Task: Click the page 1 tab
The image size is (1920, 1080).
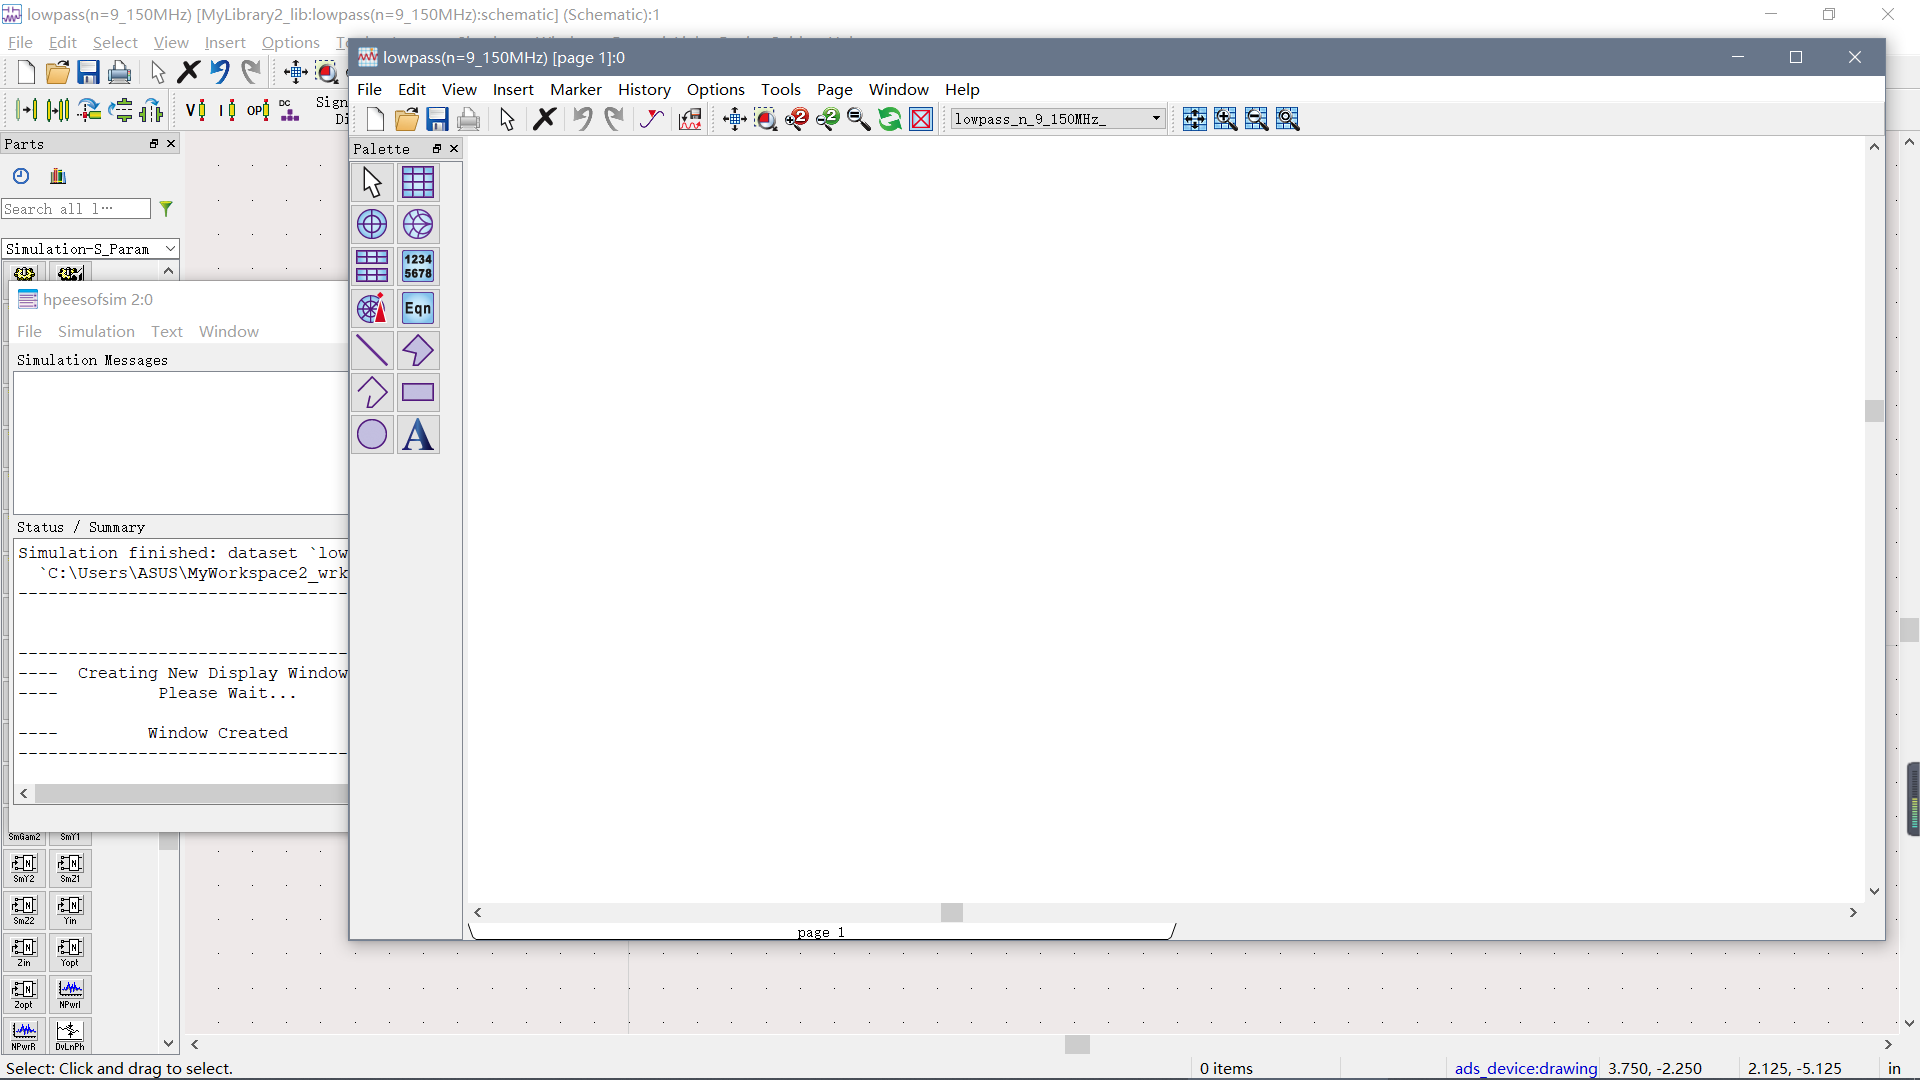Action: pyautogui.click(x=820, y=932)
